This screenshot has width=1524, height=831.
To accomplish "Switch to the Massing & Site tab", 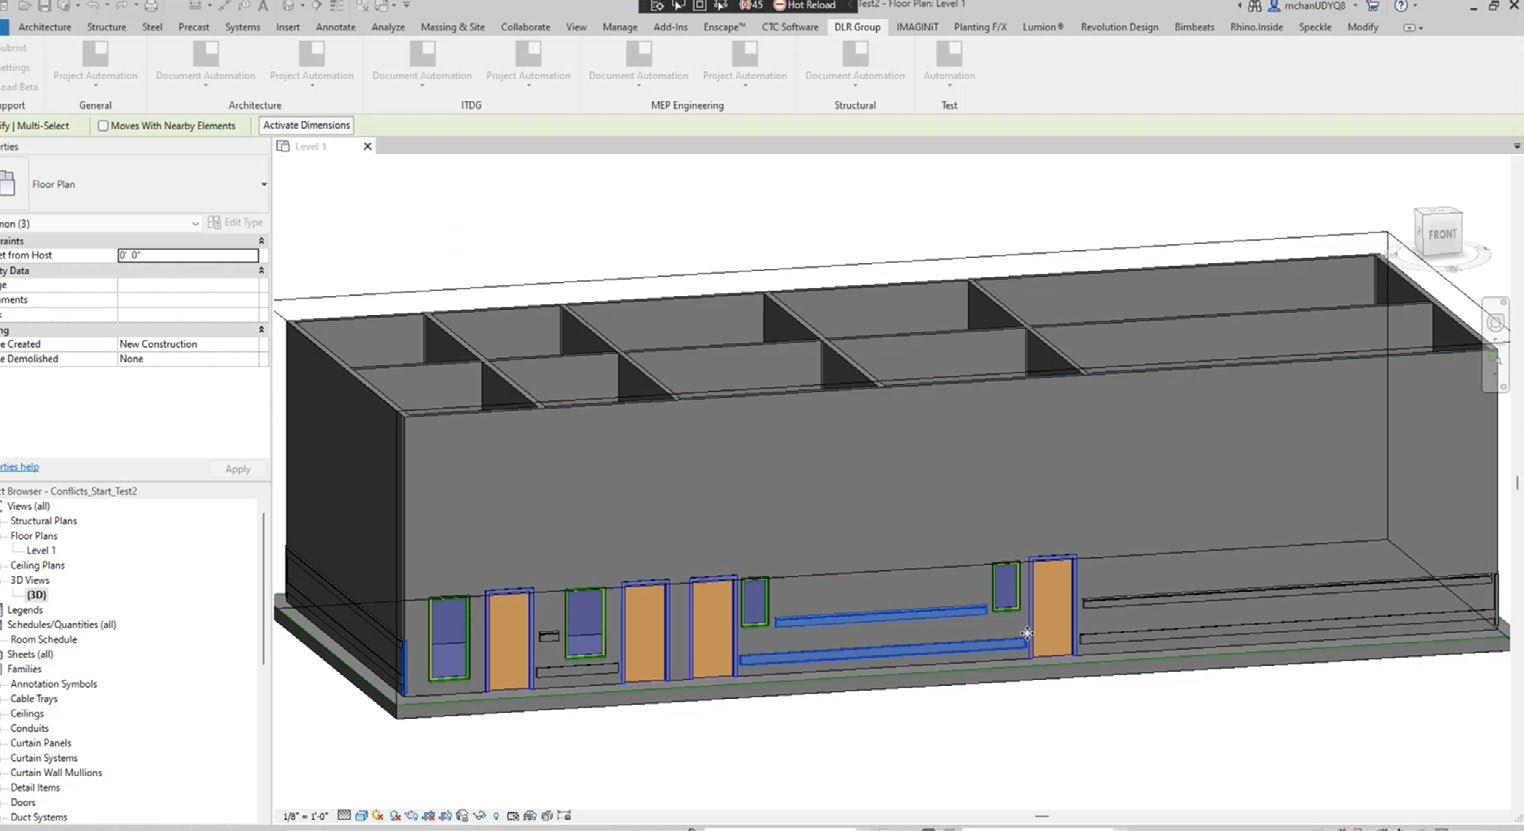I will click(x=453, y=27).
